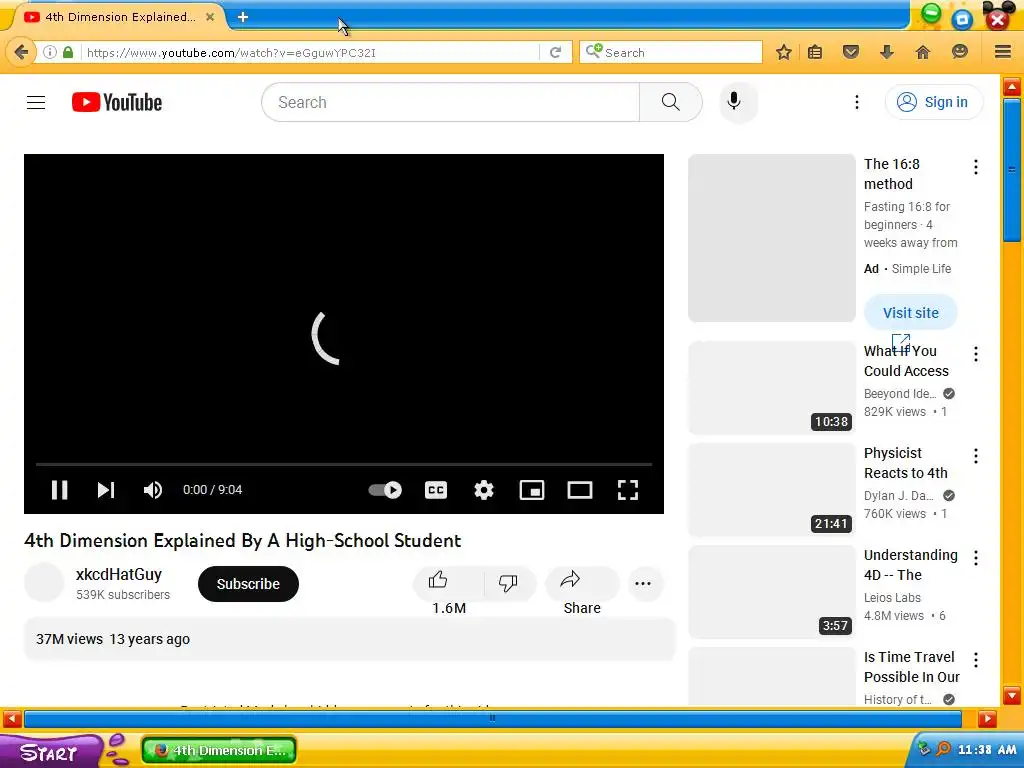The height and width of the screenshot is (768, 1024).
Task: Sign in to YouTube
Action: click(934, 102)
